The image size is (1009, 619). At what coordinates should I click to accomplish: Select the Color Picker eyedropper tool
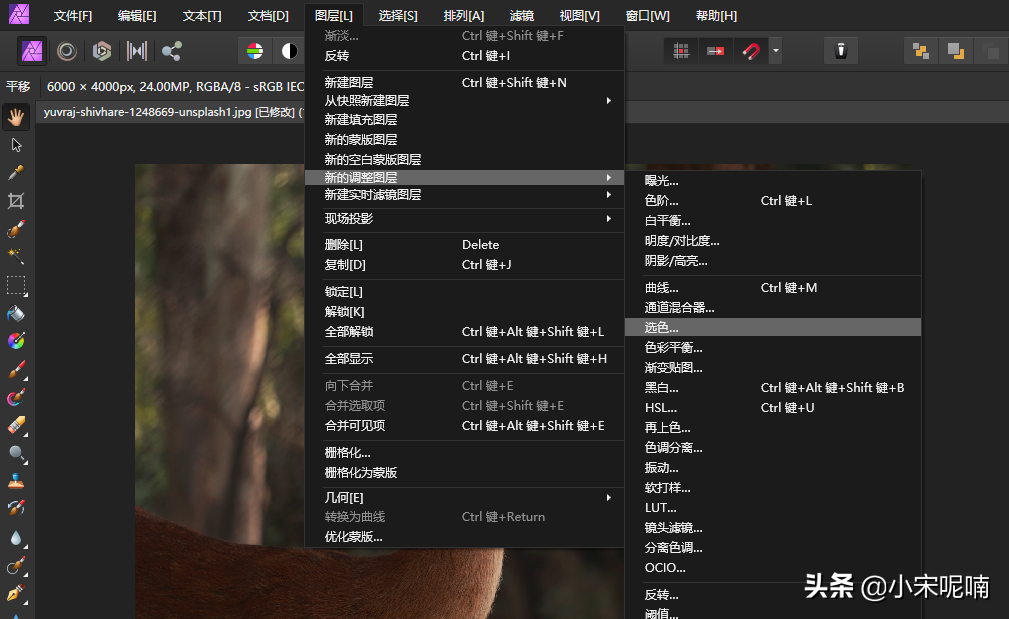coord(16,173)
